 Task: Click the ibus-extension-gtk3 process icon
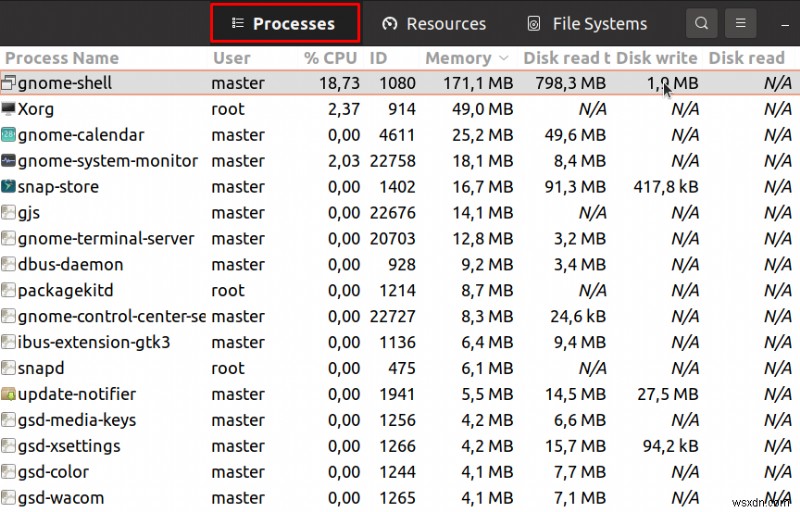pos(8,342)
